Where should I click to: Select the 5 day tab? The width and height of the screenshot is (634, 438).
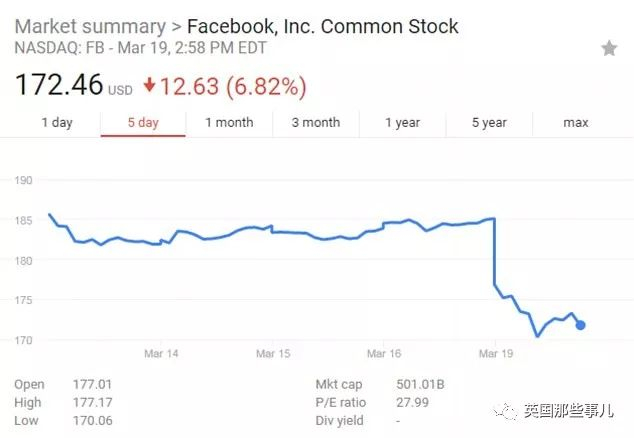143,123
